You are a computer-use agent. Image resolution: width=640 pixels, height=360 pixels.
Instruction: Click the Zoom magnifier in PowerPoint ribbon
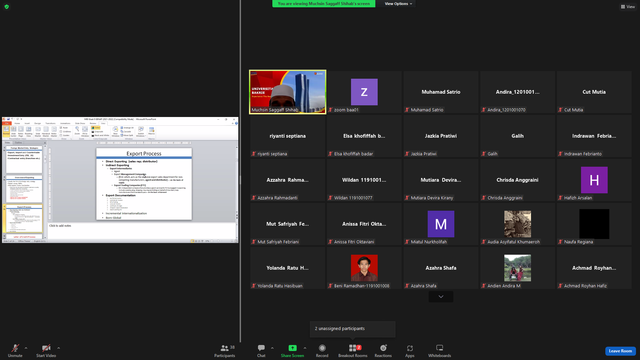click(77, 130)
